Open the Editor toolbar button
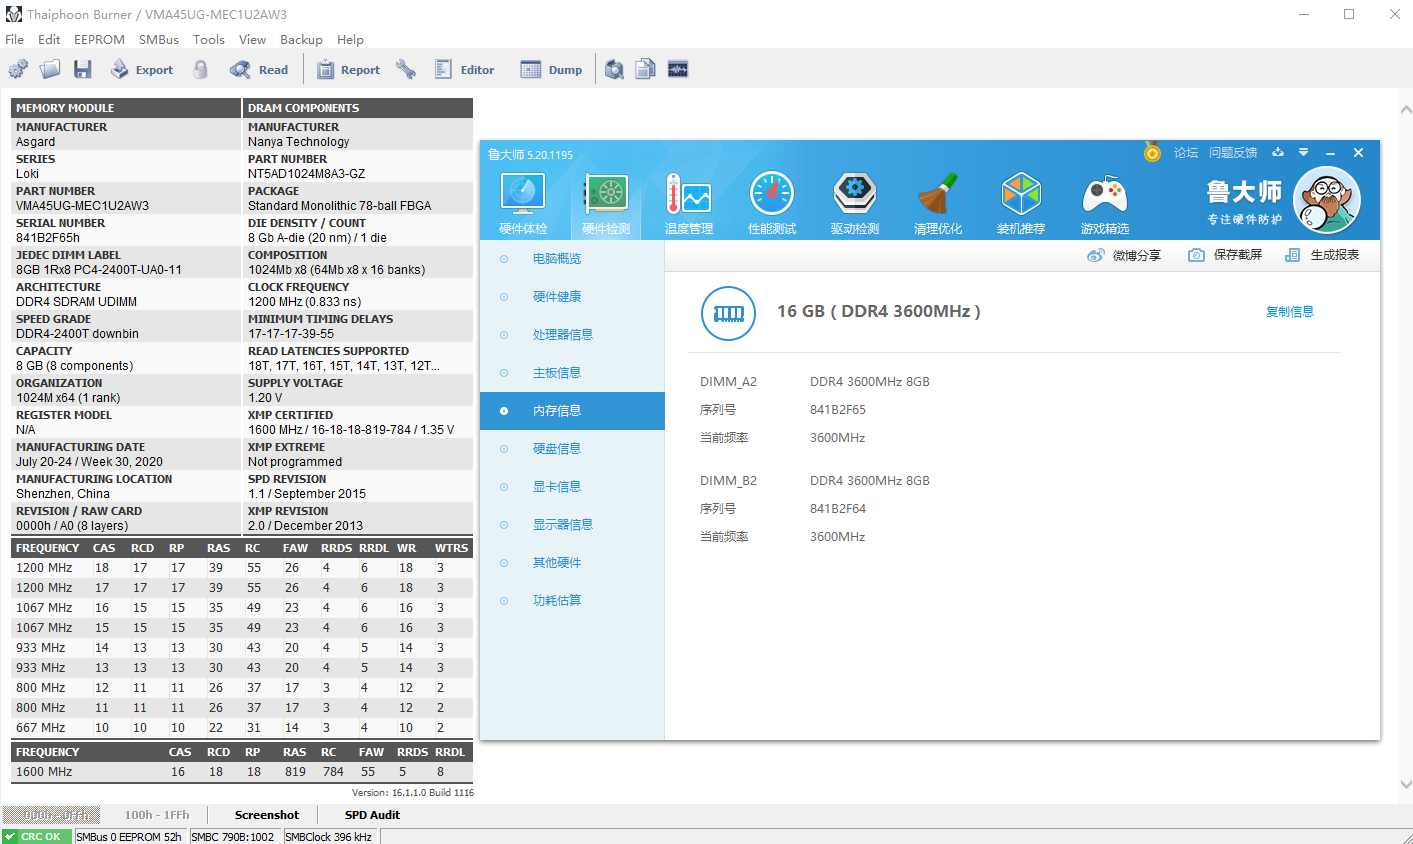1413x844 pixels. (x=465, y=69)
